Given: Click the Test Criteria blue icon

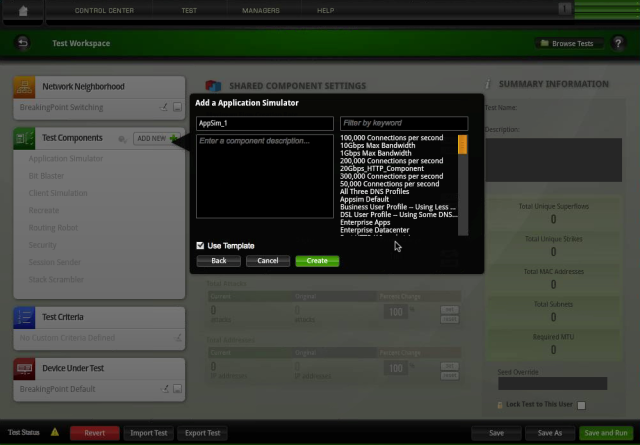Looking at the screenshot, I should point(24,317).
